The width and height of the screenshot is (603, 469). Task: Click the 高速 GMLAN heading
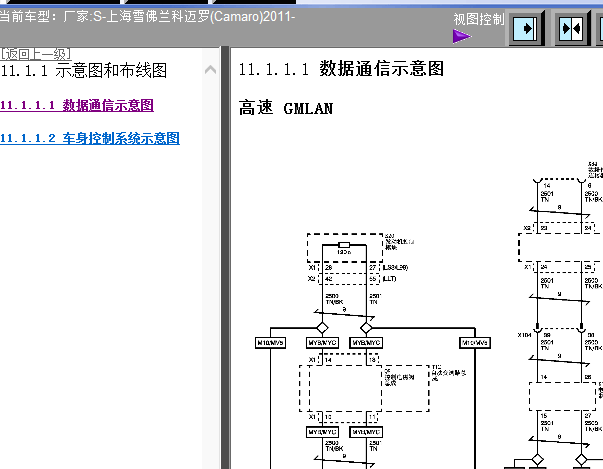286,108
